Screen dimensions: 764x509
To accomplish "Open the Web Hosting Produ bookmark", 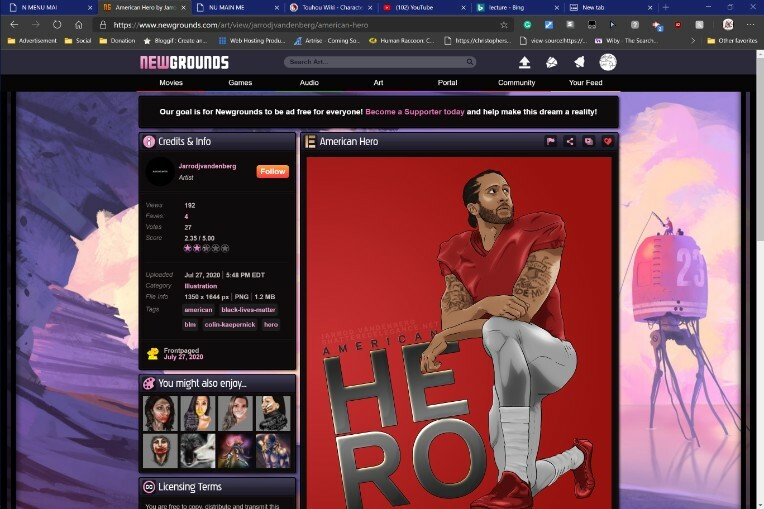I will pyautogui.click(x=252, y=41).
